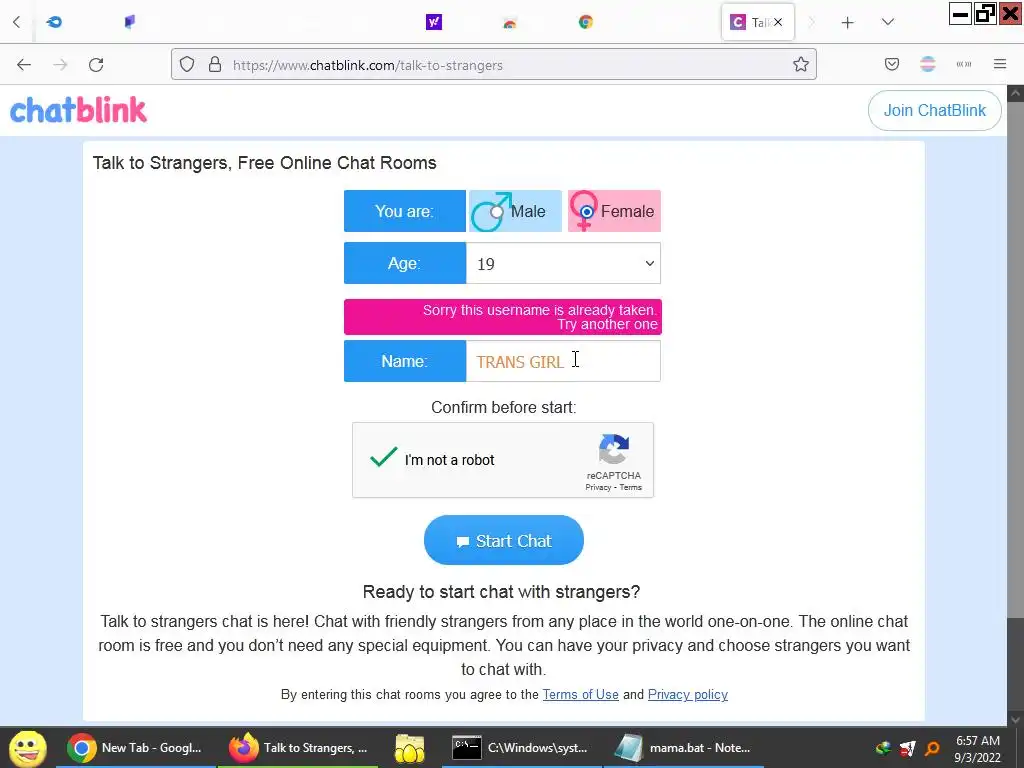Click the reCAPTCHA logo icon
The width and height of the screenshot is (1024, 768).
coord(614,450)
